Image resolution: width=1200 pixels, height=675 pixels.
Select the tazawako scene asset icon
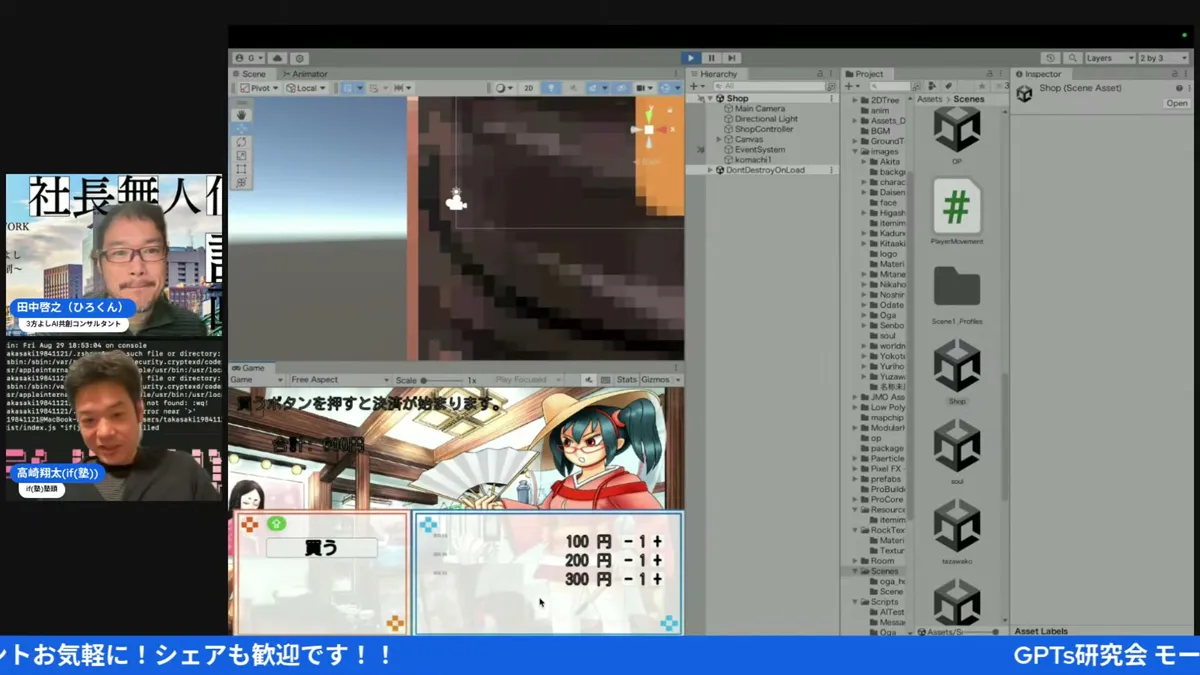click(x=957, y=526)
